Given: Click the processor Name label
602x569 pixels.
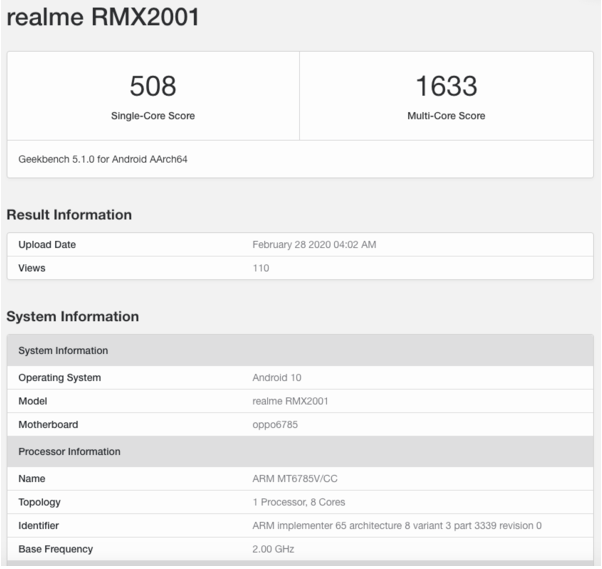Looking at the screenshot, I should tap(32, 479).
